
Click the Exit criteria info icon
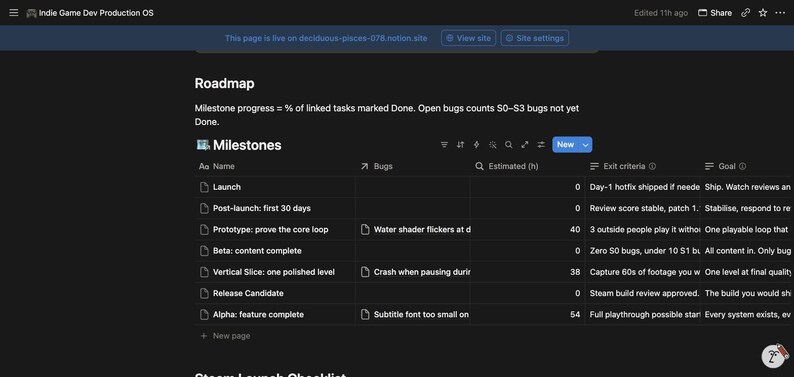coord(652,166)
